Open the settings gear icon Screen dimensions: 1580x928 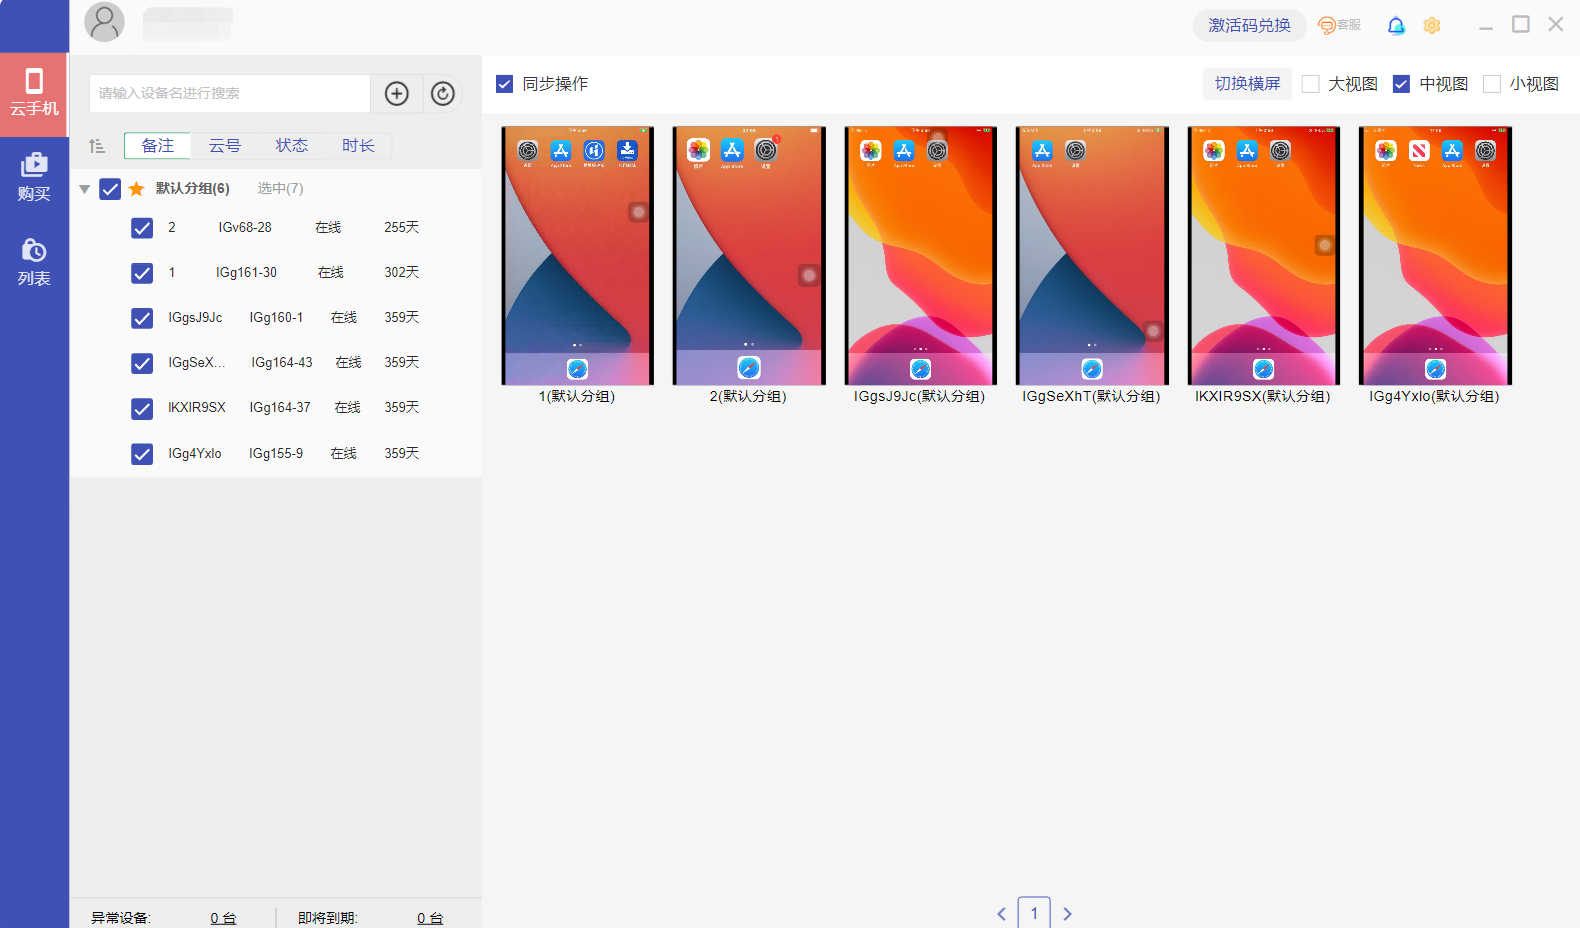tap(1432, 26)
